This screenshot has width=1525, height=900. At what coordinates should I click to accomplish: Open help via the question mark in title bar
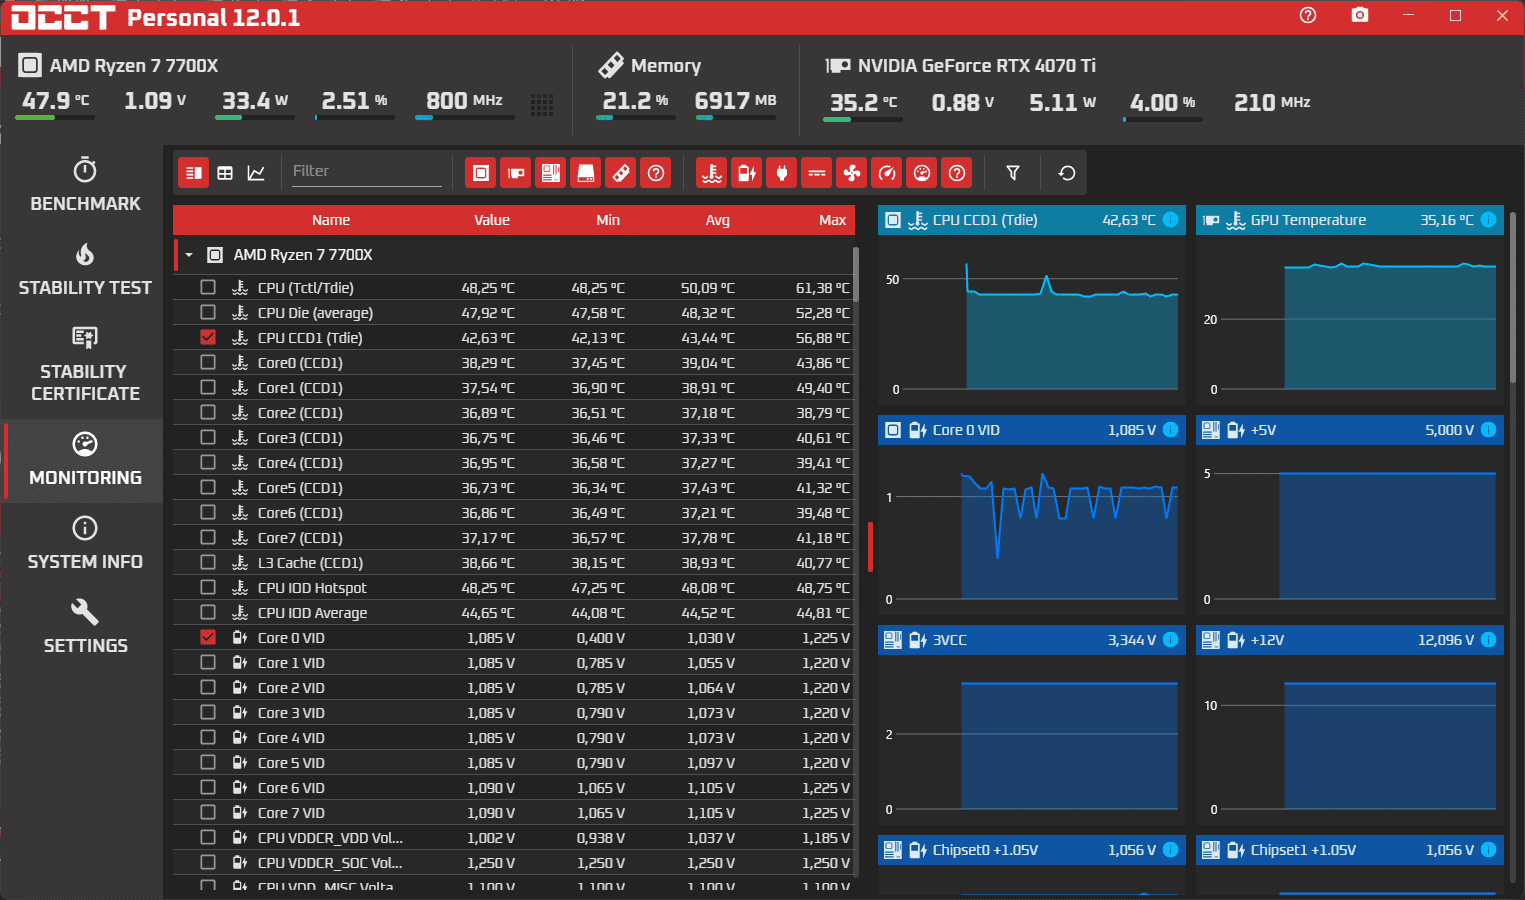coord(1308,15)
